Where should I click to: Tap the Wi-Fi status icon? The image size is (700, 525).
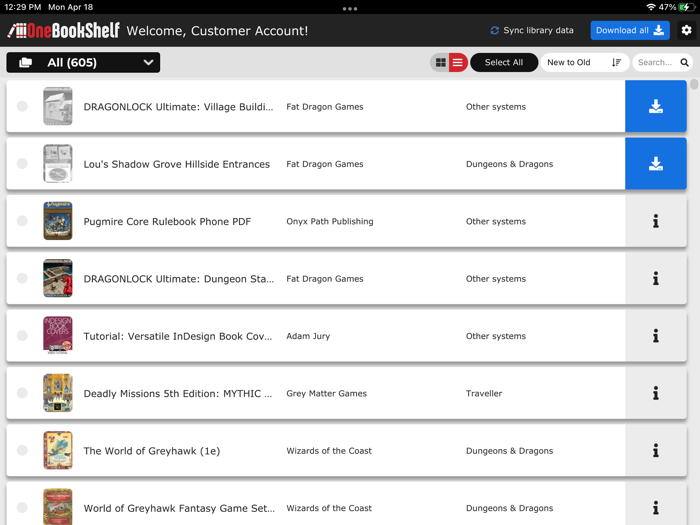(x=651, y=7)
